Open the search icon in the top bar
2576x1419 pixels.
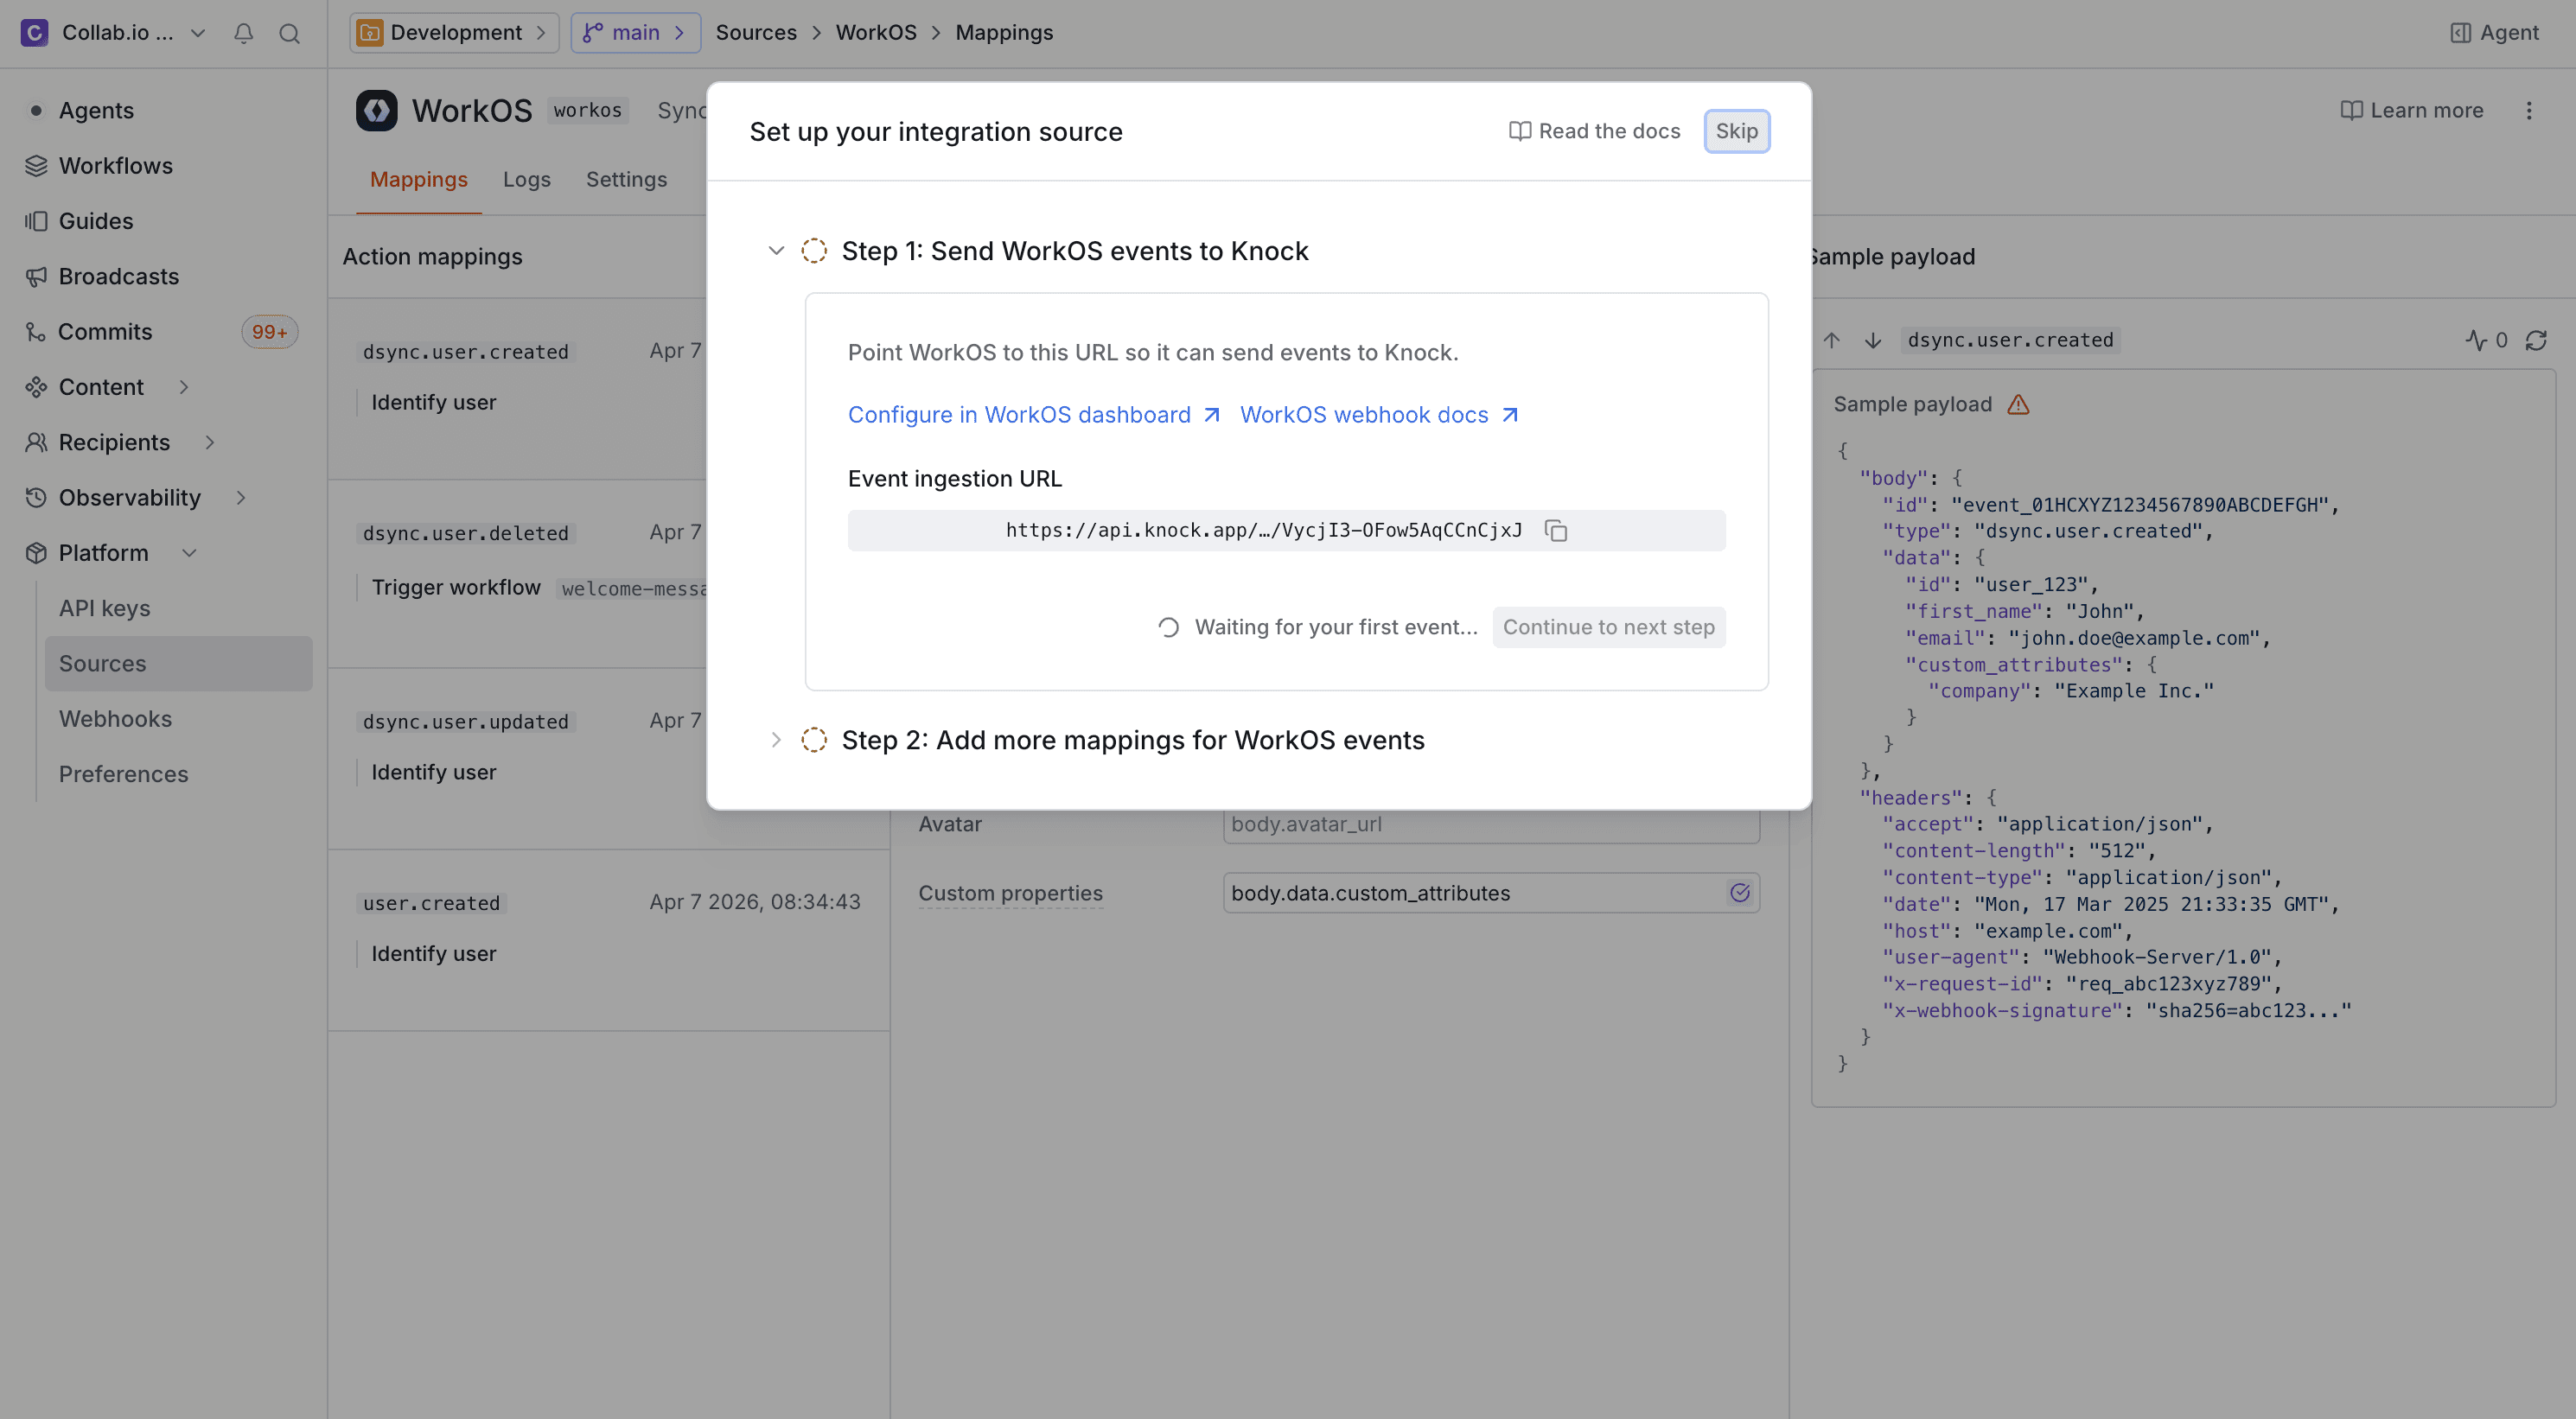coord(290,33)
